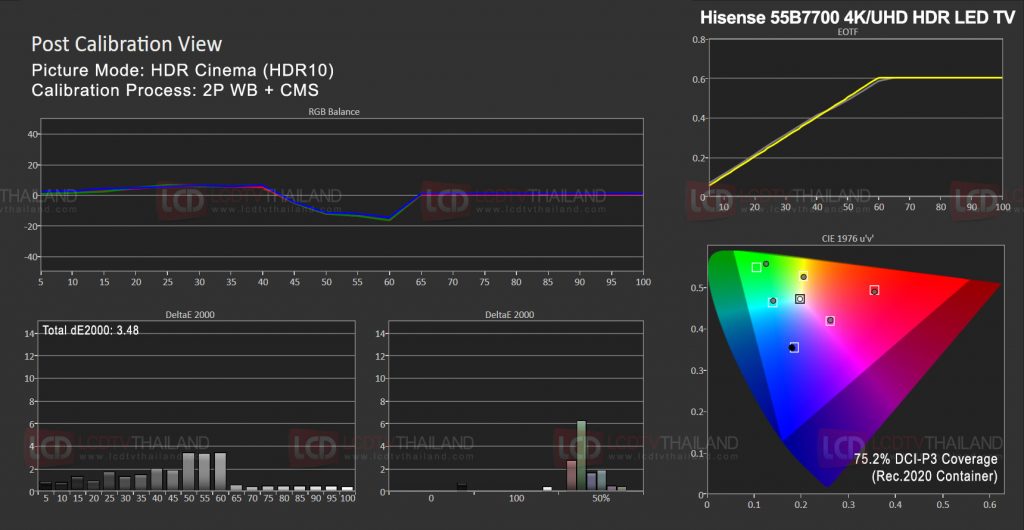Click the '100' label on EOTF x-axis
Viewport: 1024px width, 530px height.
point(1002,206)
